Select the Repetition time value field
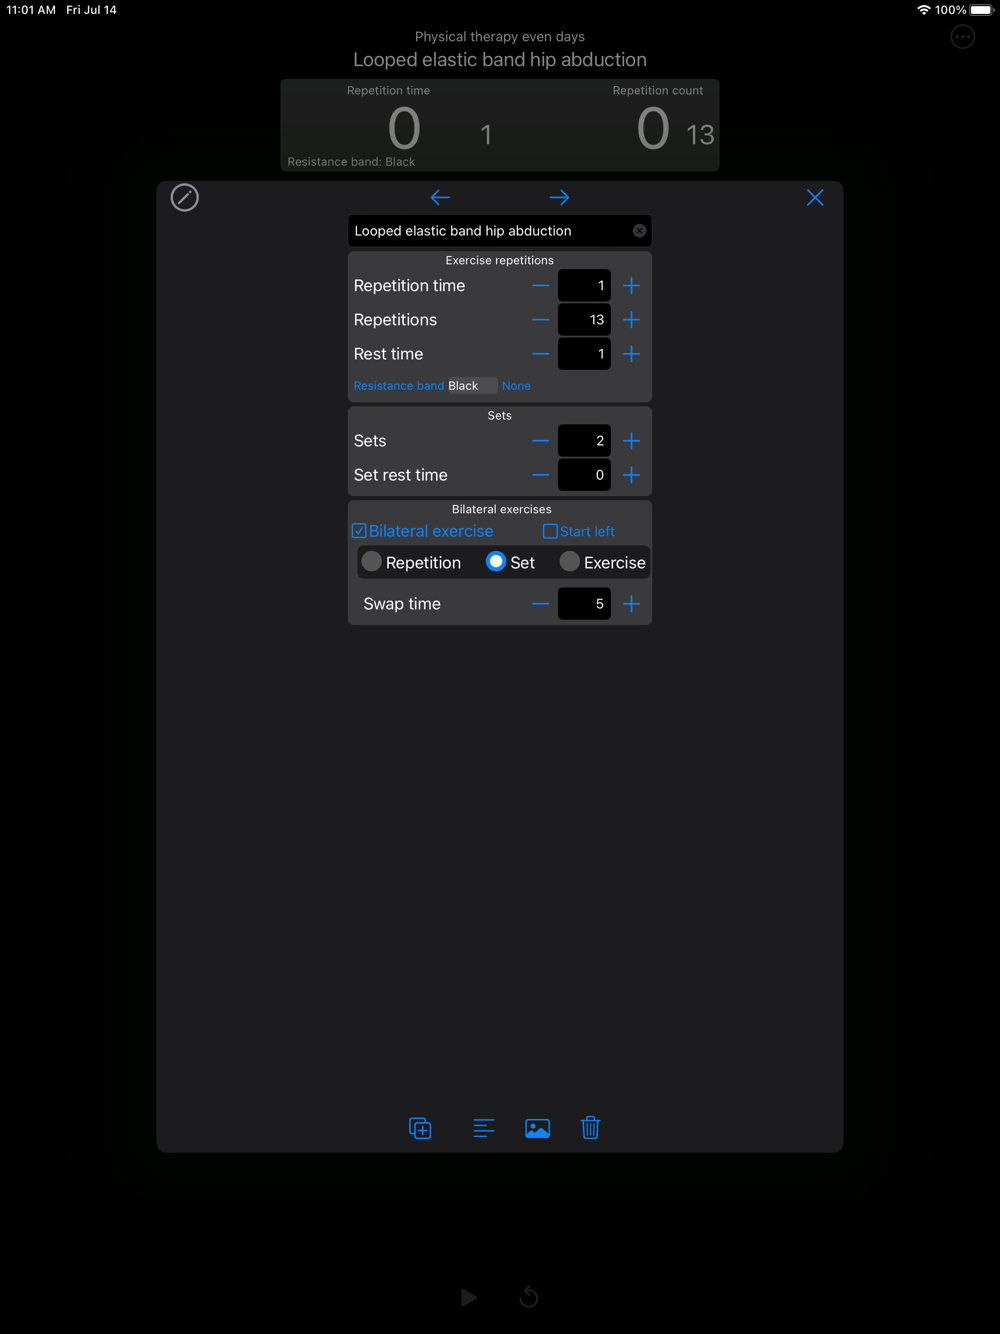 tap(584, 286)
